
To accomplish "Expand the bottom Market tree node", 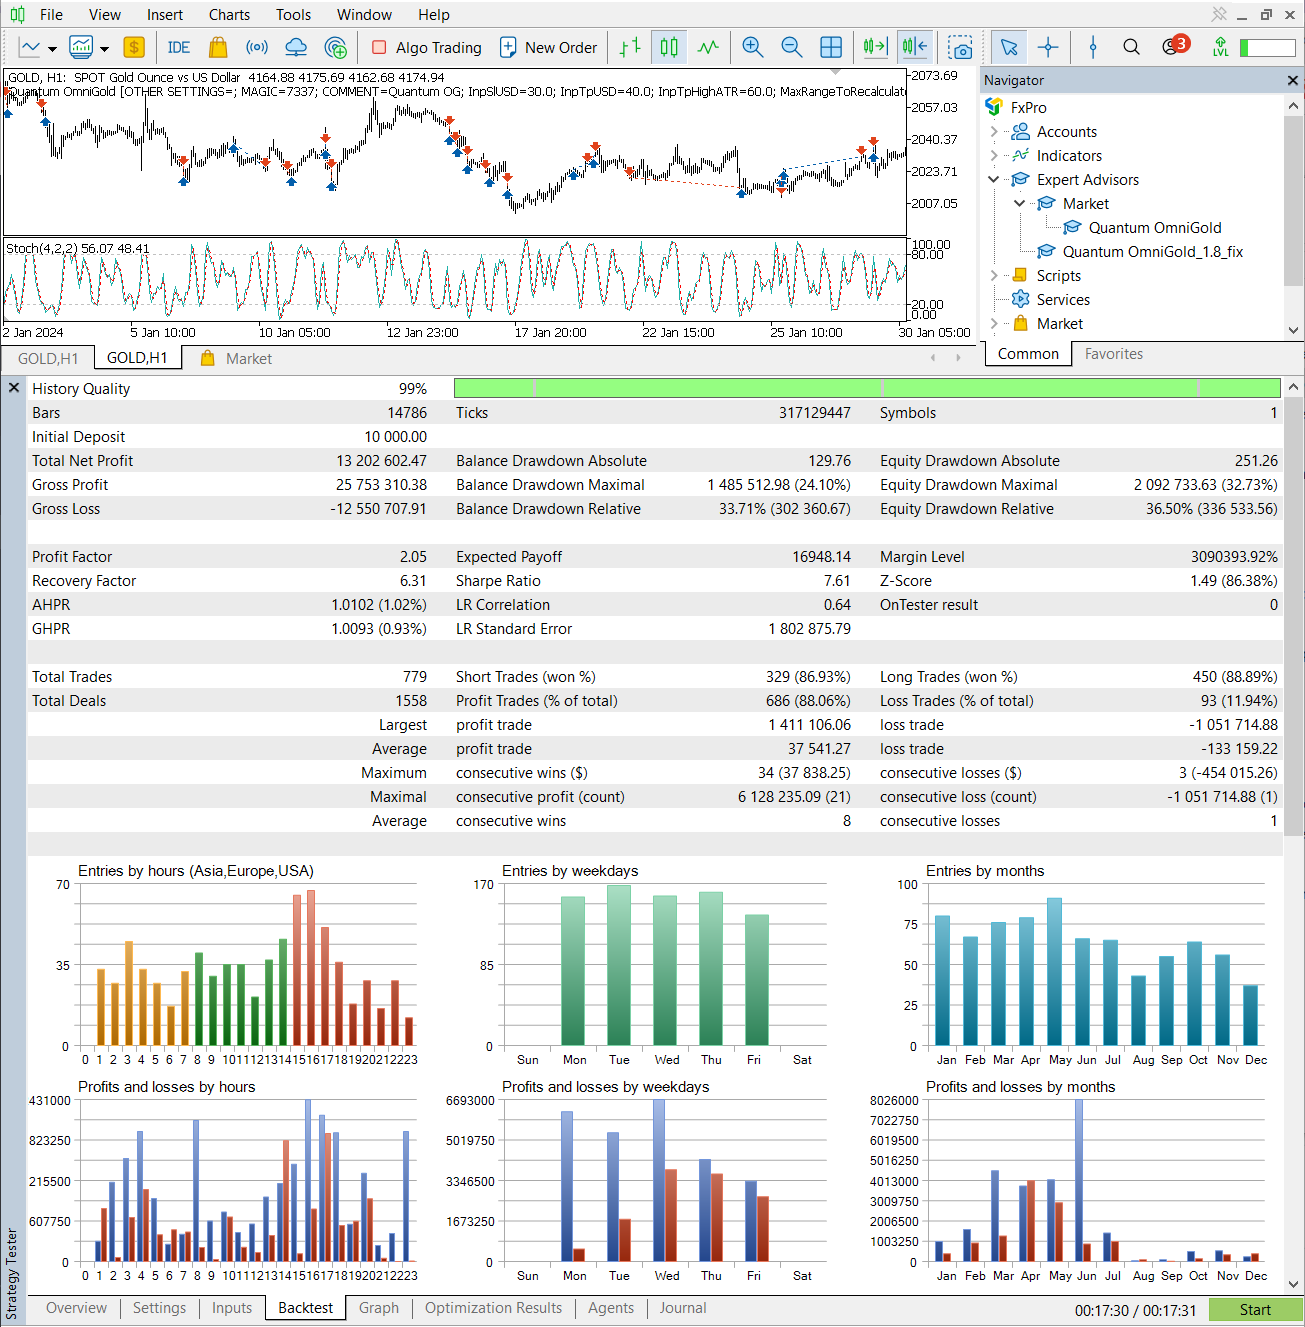I will point(993,323).
